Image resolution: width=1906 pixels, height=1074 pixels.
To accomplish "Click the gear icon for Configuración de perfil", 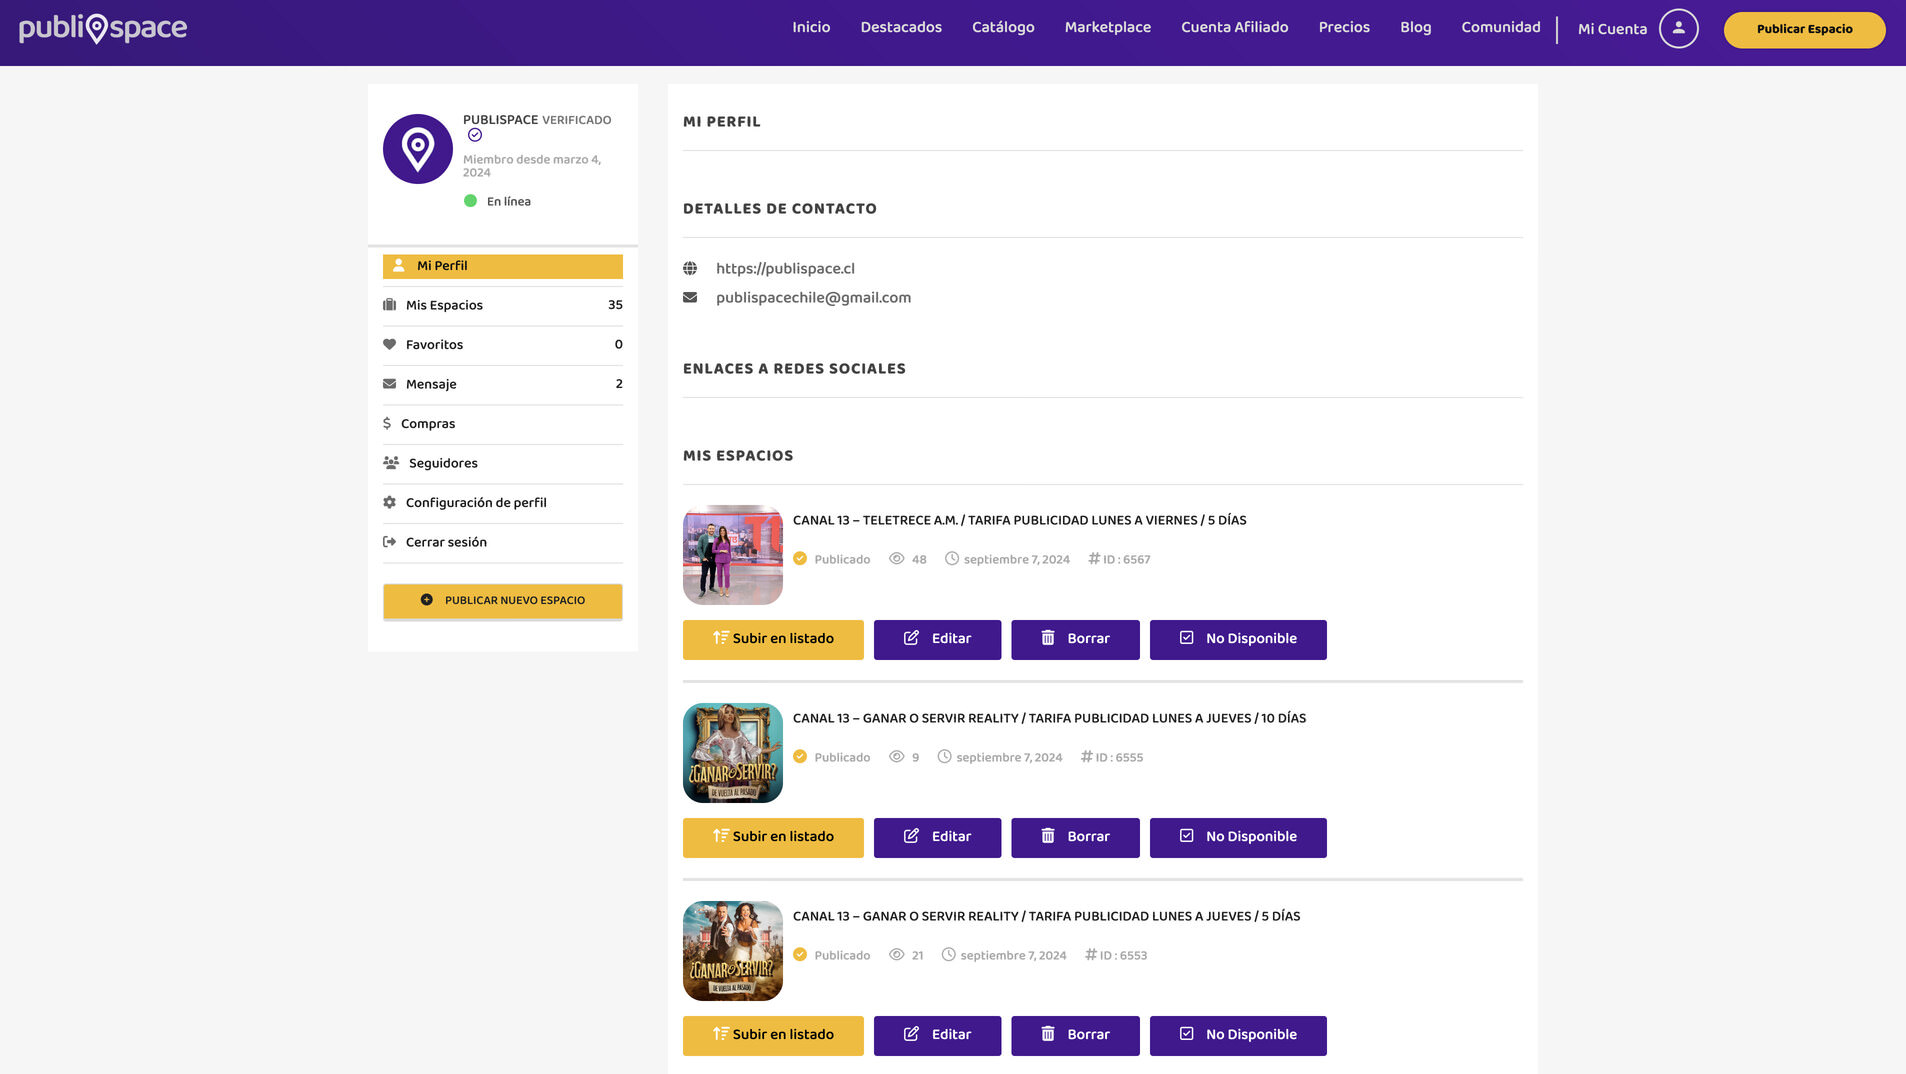I will tap(390, 502).
